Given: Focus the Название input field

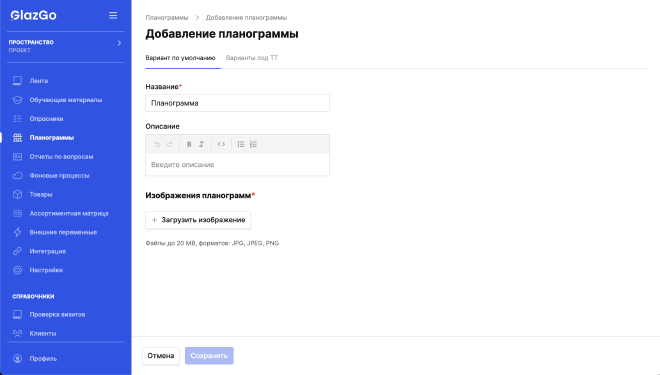Looking at the screenshot, I should tap(237, 103).
